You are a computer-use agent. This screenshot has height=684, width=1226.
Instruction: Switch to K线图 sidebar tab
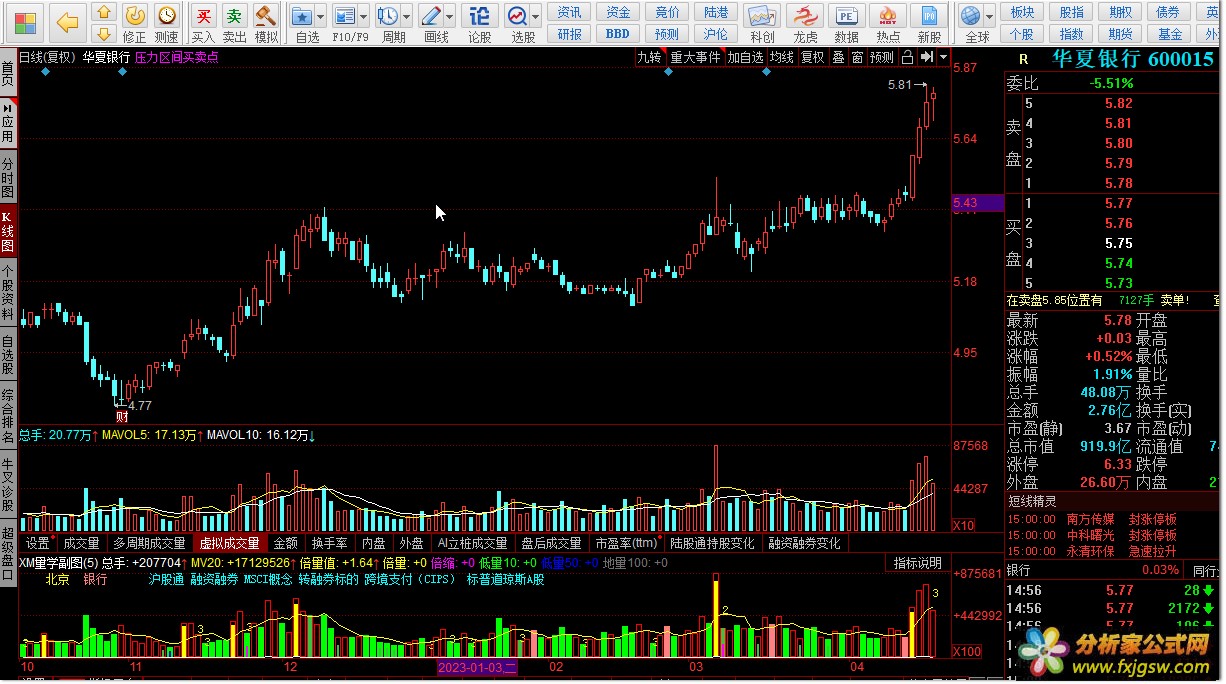coord(8,232)
